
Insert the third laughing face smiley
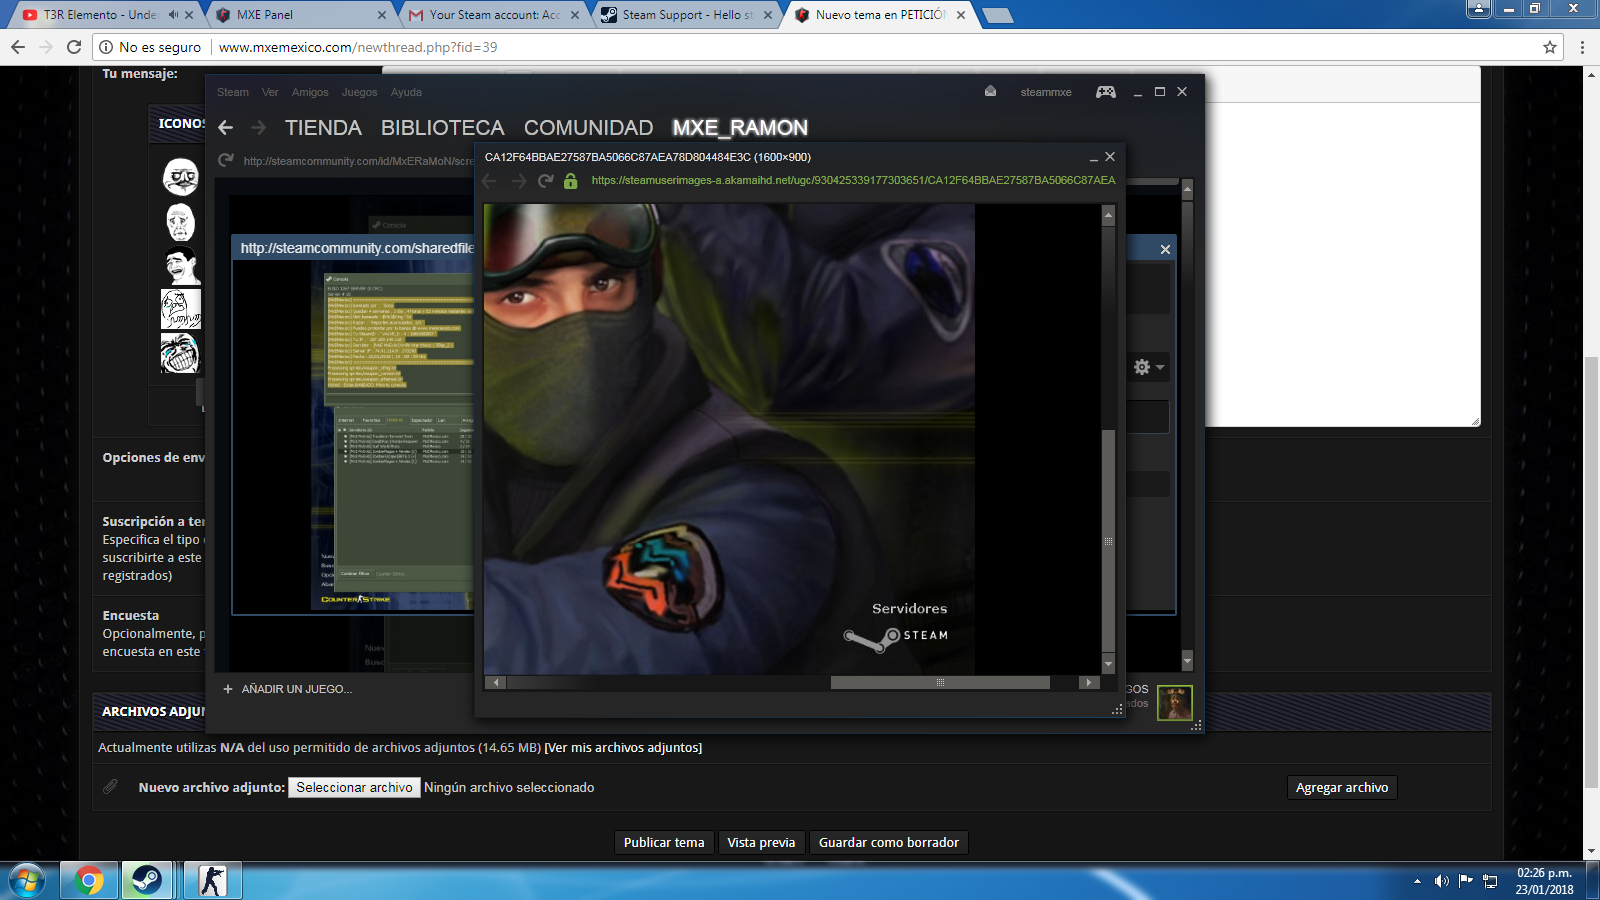point(181,266)
